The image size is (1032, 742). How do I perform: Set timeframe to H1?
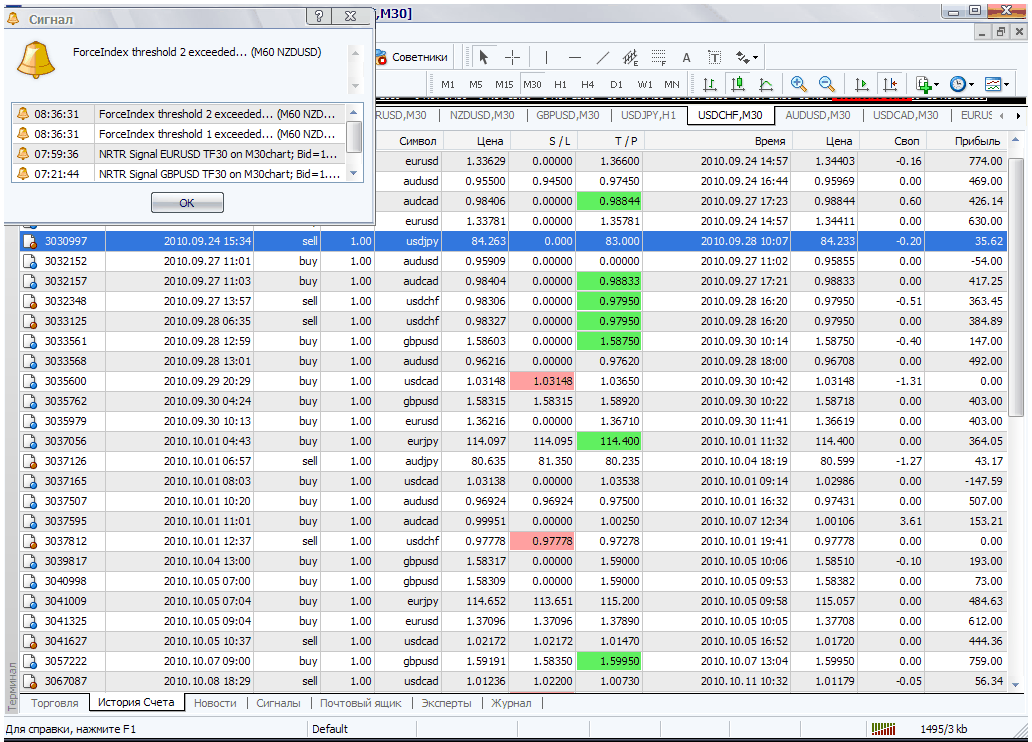tap(560, 84)
